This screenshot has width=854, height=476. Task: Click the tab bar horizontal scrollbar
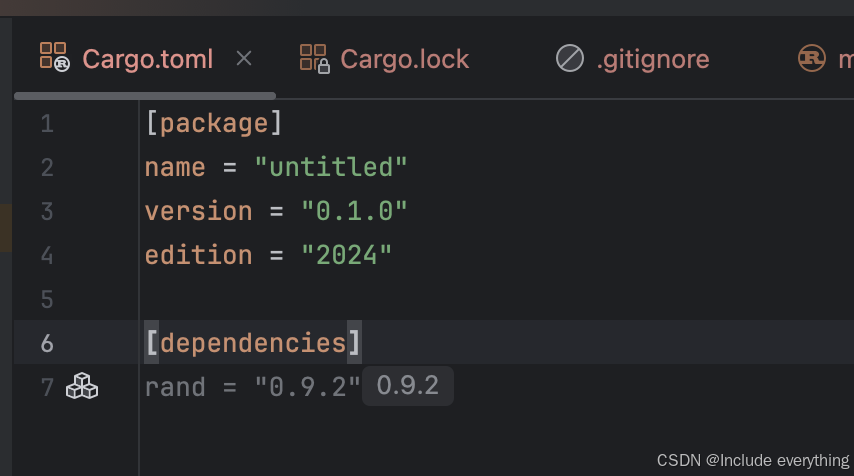click(145, 96)
